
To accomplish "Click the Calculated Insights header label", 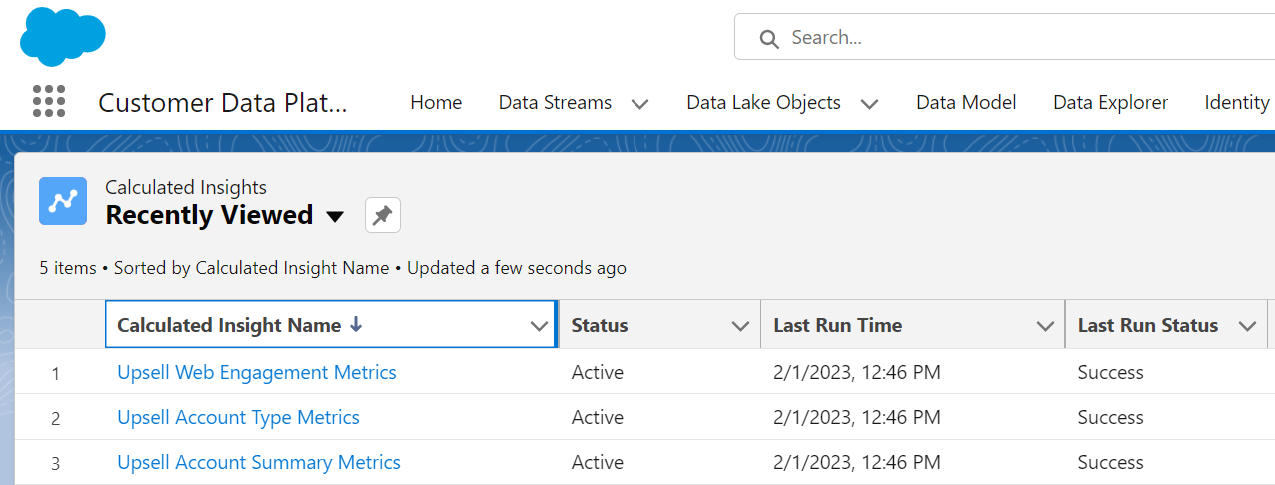I will coord(186,187).
